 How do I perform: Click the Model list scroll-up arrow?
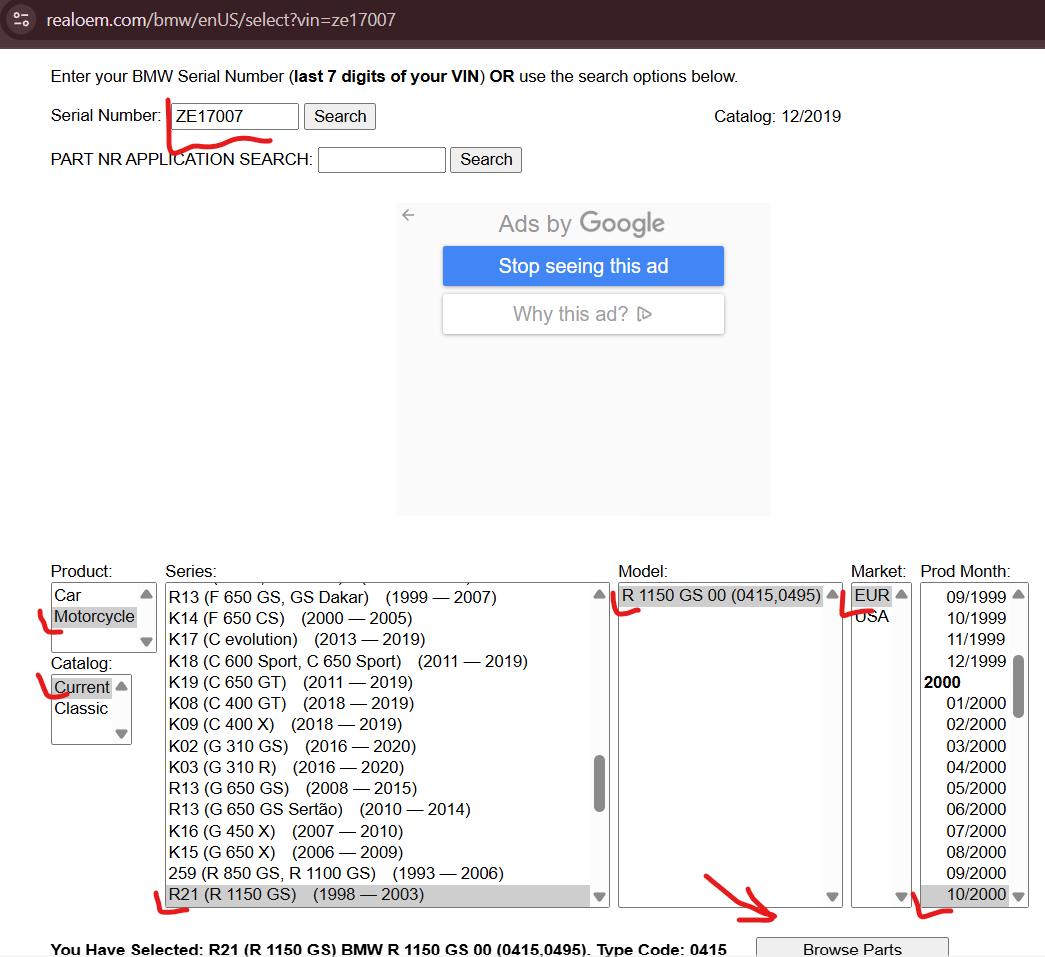[832, 594]
